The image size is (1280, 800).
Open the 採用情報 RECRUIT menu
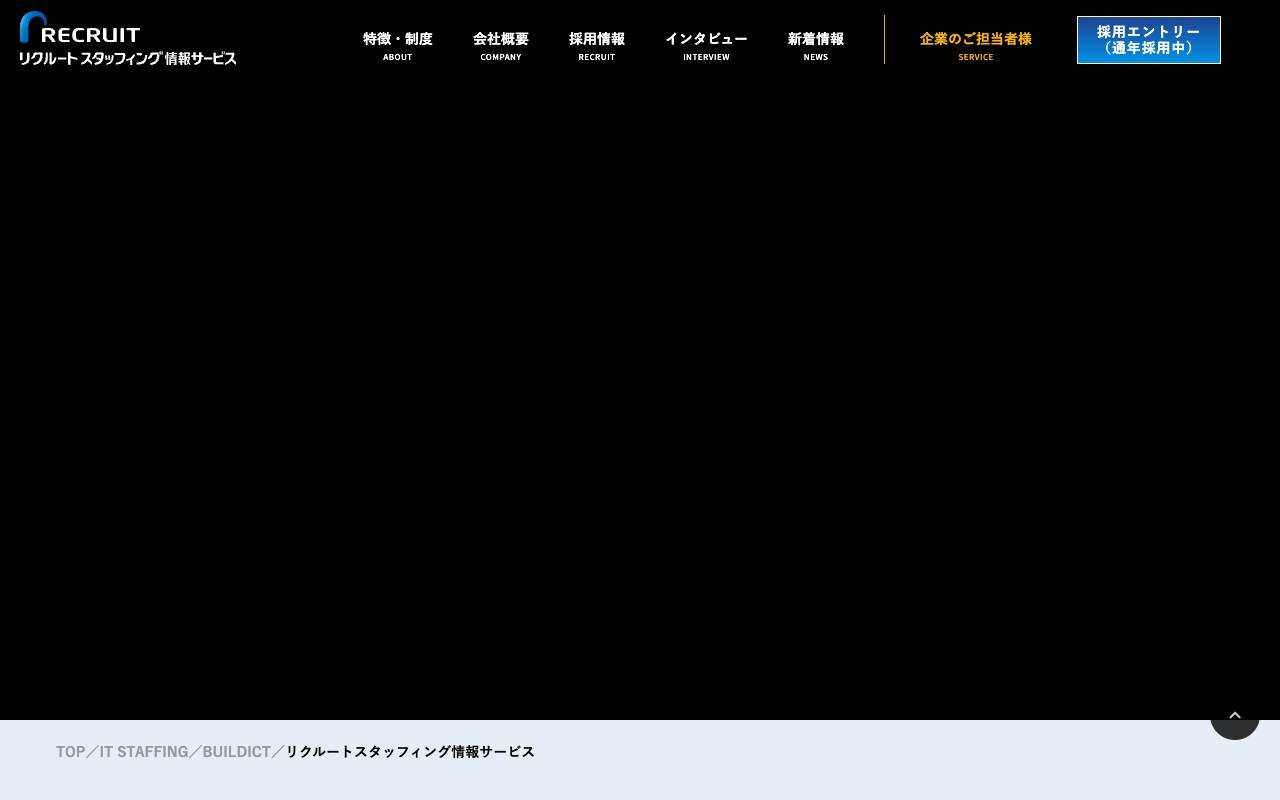coord(597,45)
